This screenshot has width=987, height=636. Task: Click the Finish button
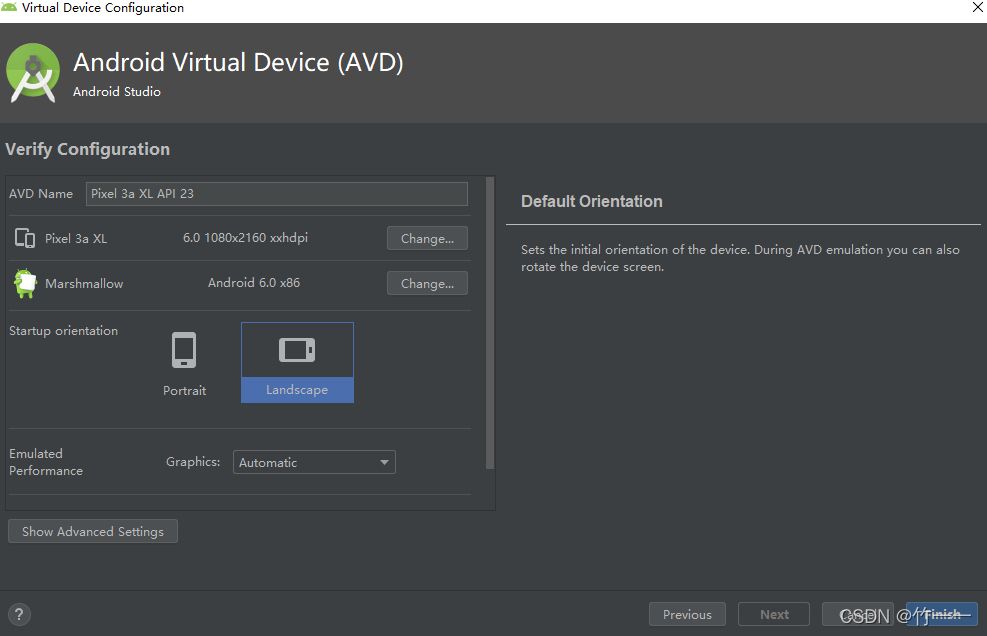942,615
